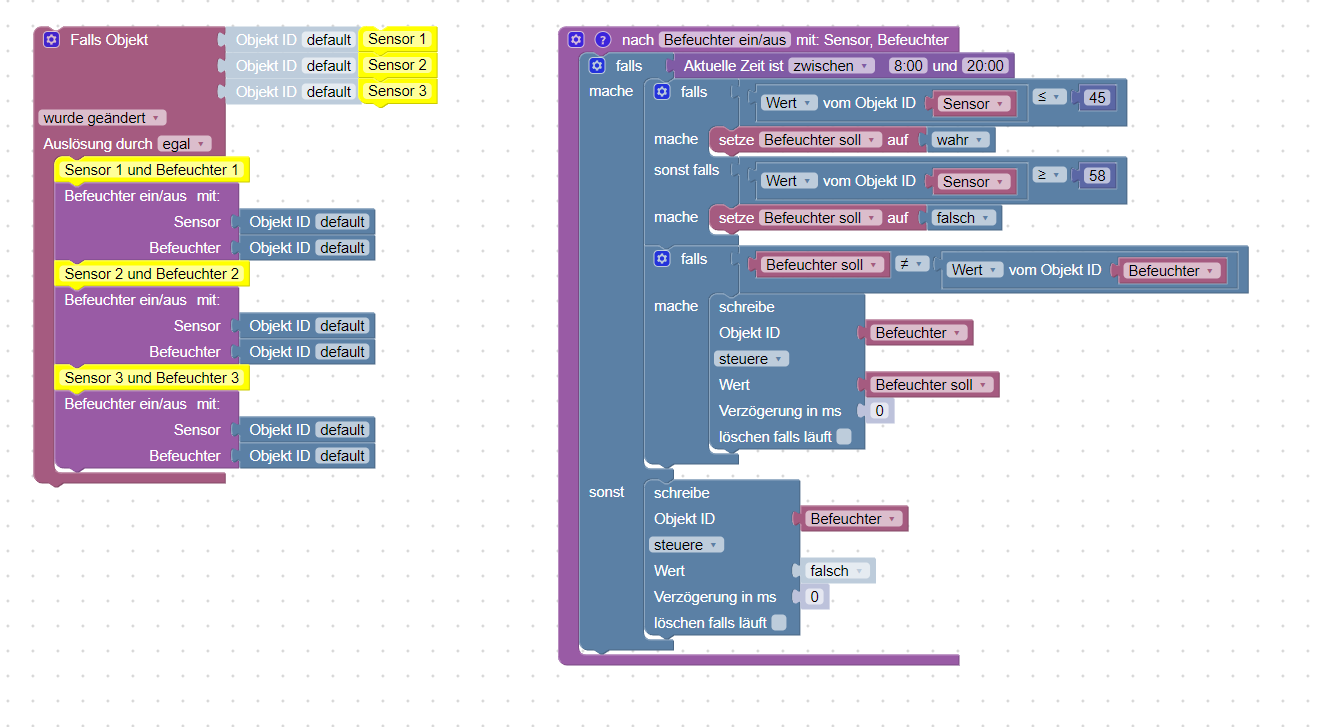The width and height of the screenshot is (1322, 727).
Task: Open 'Befeuchter soll' dropdown in 'setze … auf wahr'
Action: (x=821, y=140)
